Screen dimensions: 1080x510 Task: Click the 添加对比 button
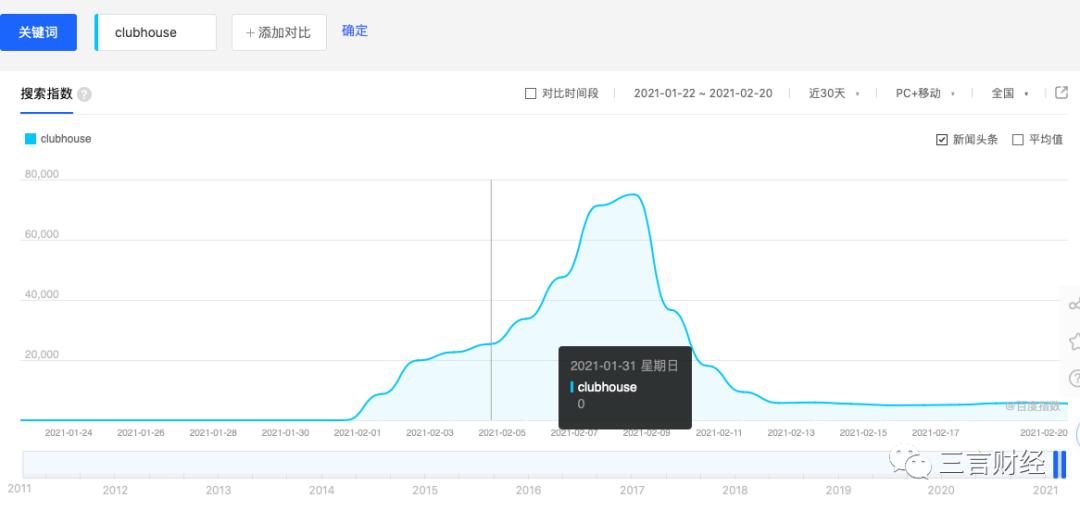click(x=278, y=32)
